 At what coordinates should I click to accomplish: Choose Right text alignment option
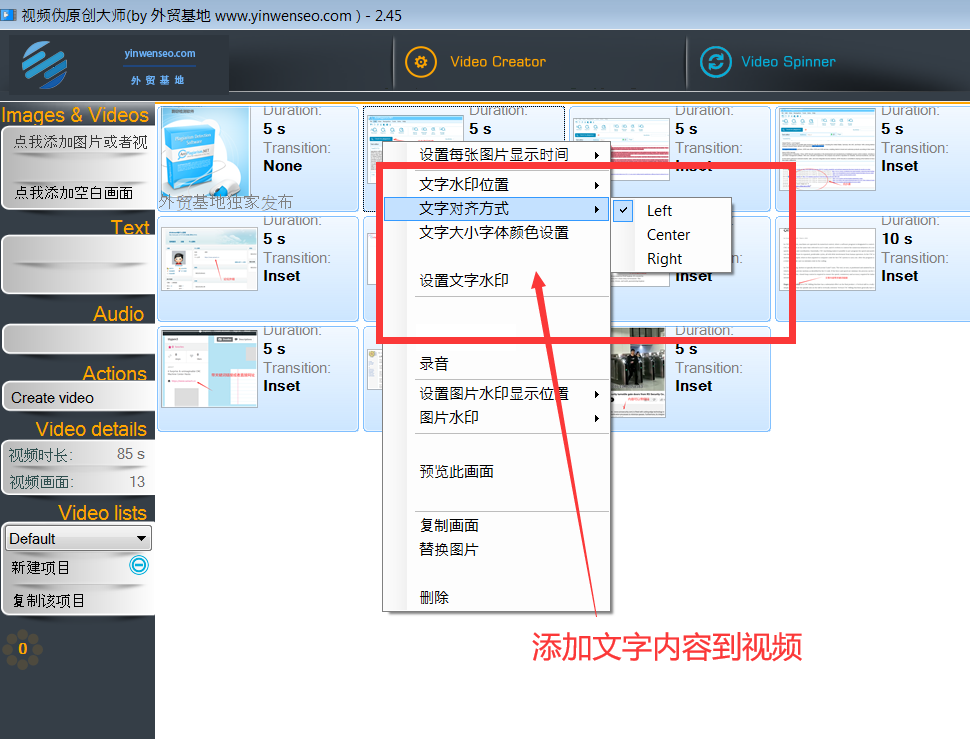click(664, 259)
